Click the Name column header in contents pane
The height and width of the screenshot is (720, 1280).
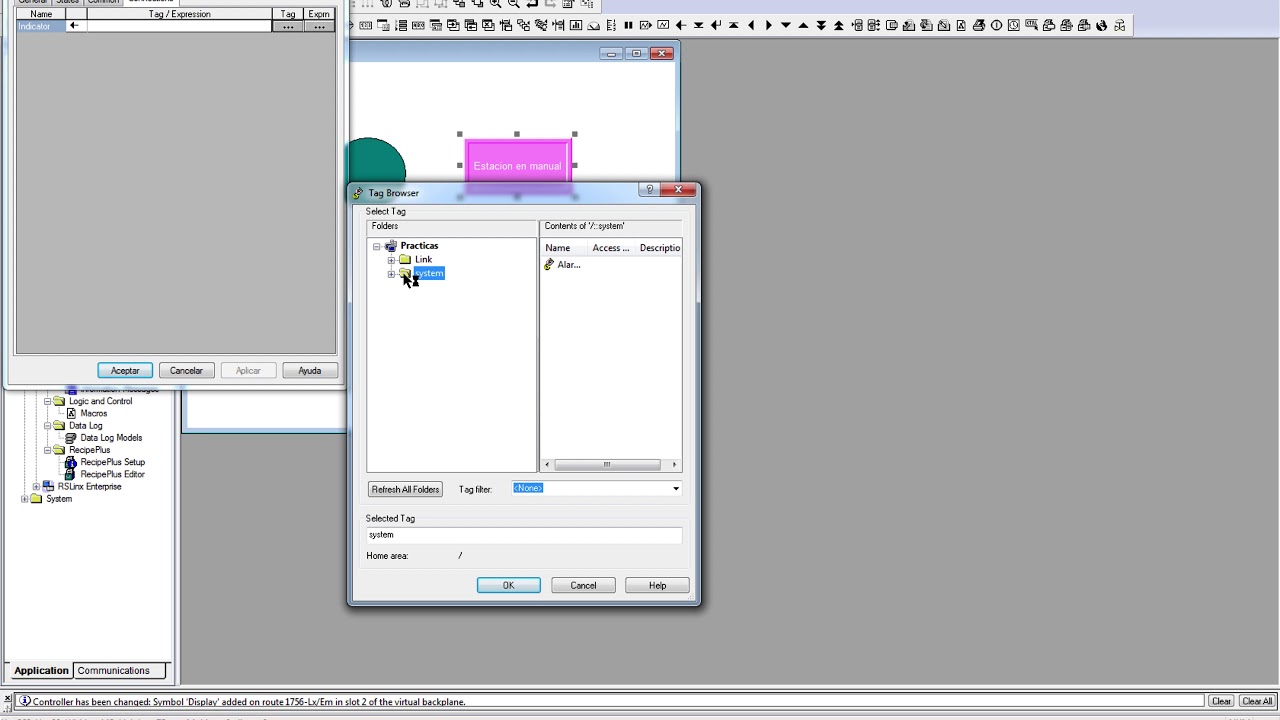(x=558, y=248)
